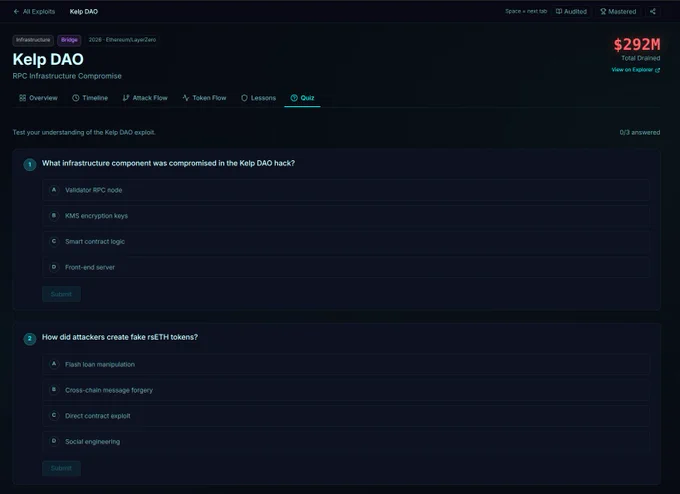
Task: Mark exploit as Mastered
Action: 618,12
